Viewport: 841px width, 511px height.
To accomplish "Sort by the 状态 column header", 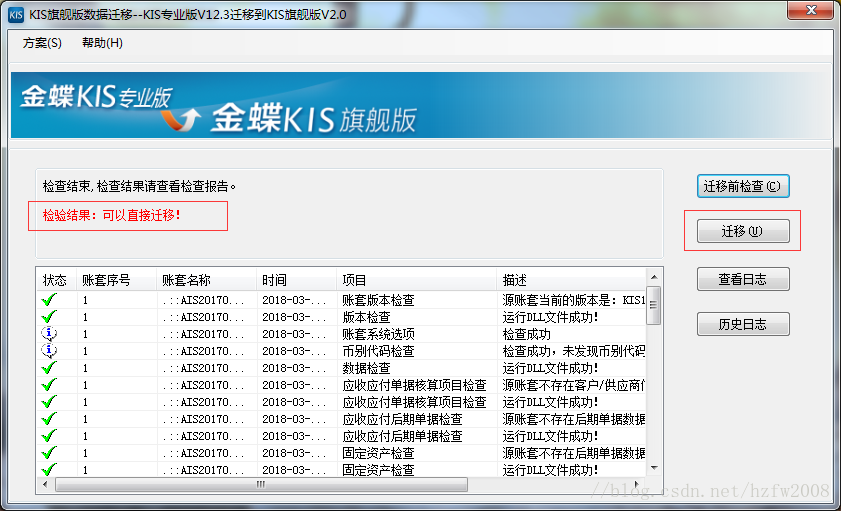I will tap(56, 280).
